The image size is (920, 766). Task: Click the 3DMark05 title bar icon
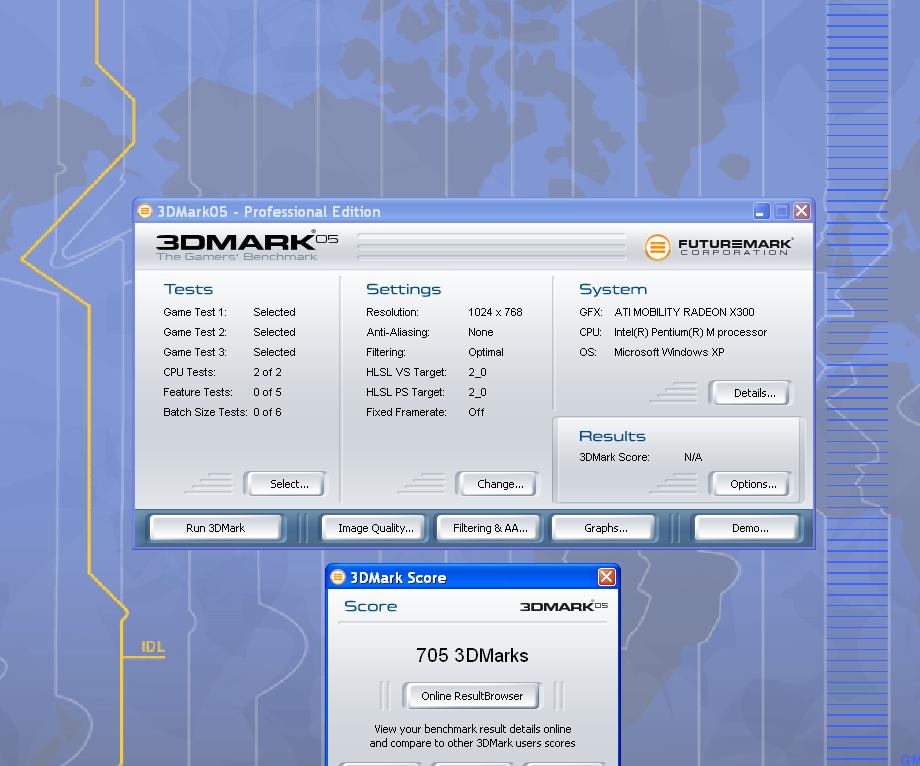click(x=144, y=211)
